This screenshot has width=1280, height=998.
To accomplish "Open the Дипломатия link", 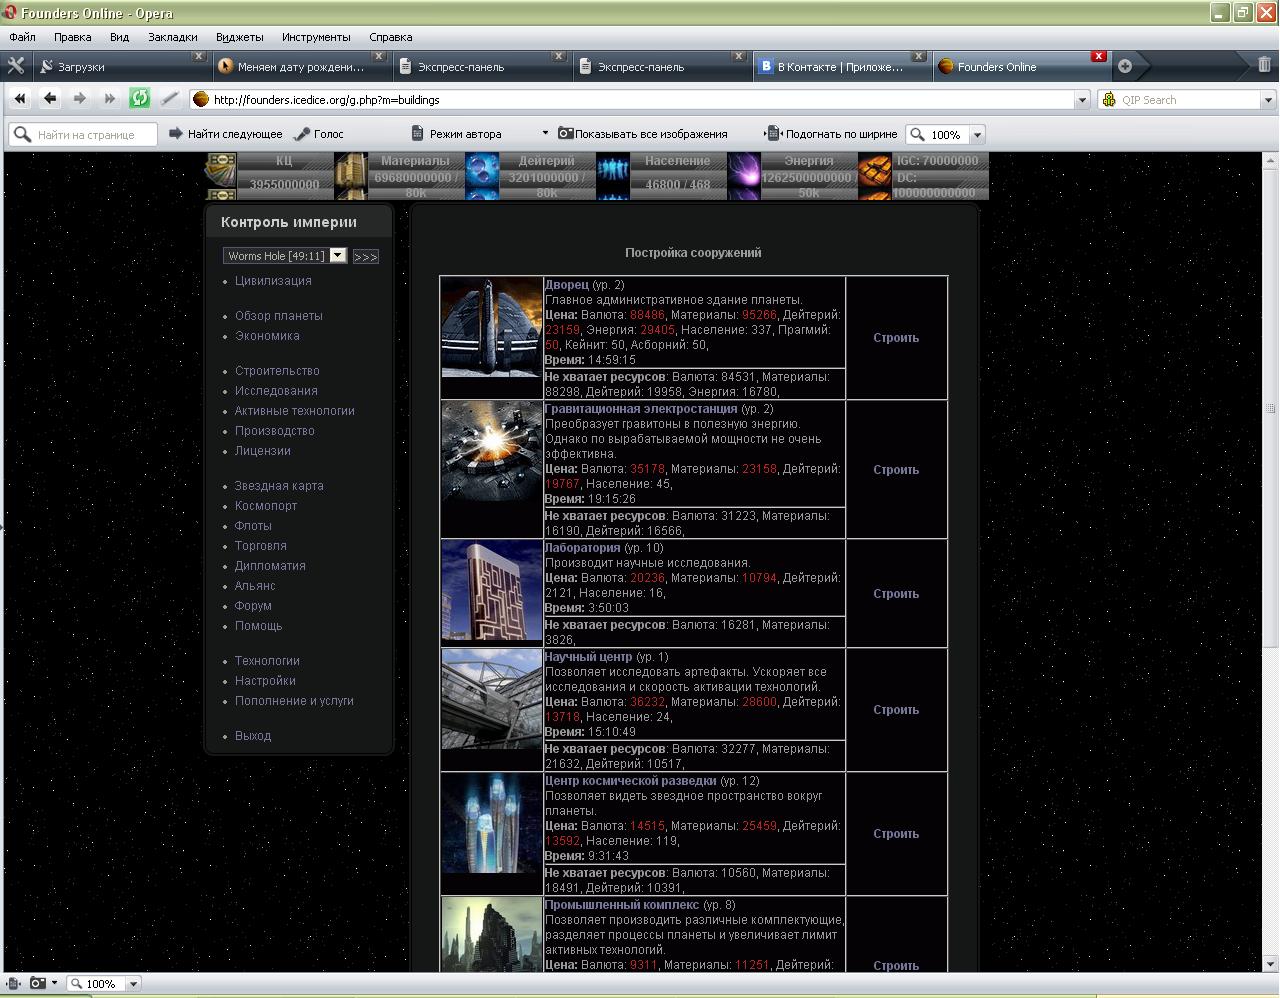I will click(x=270, y=566).
